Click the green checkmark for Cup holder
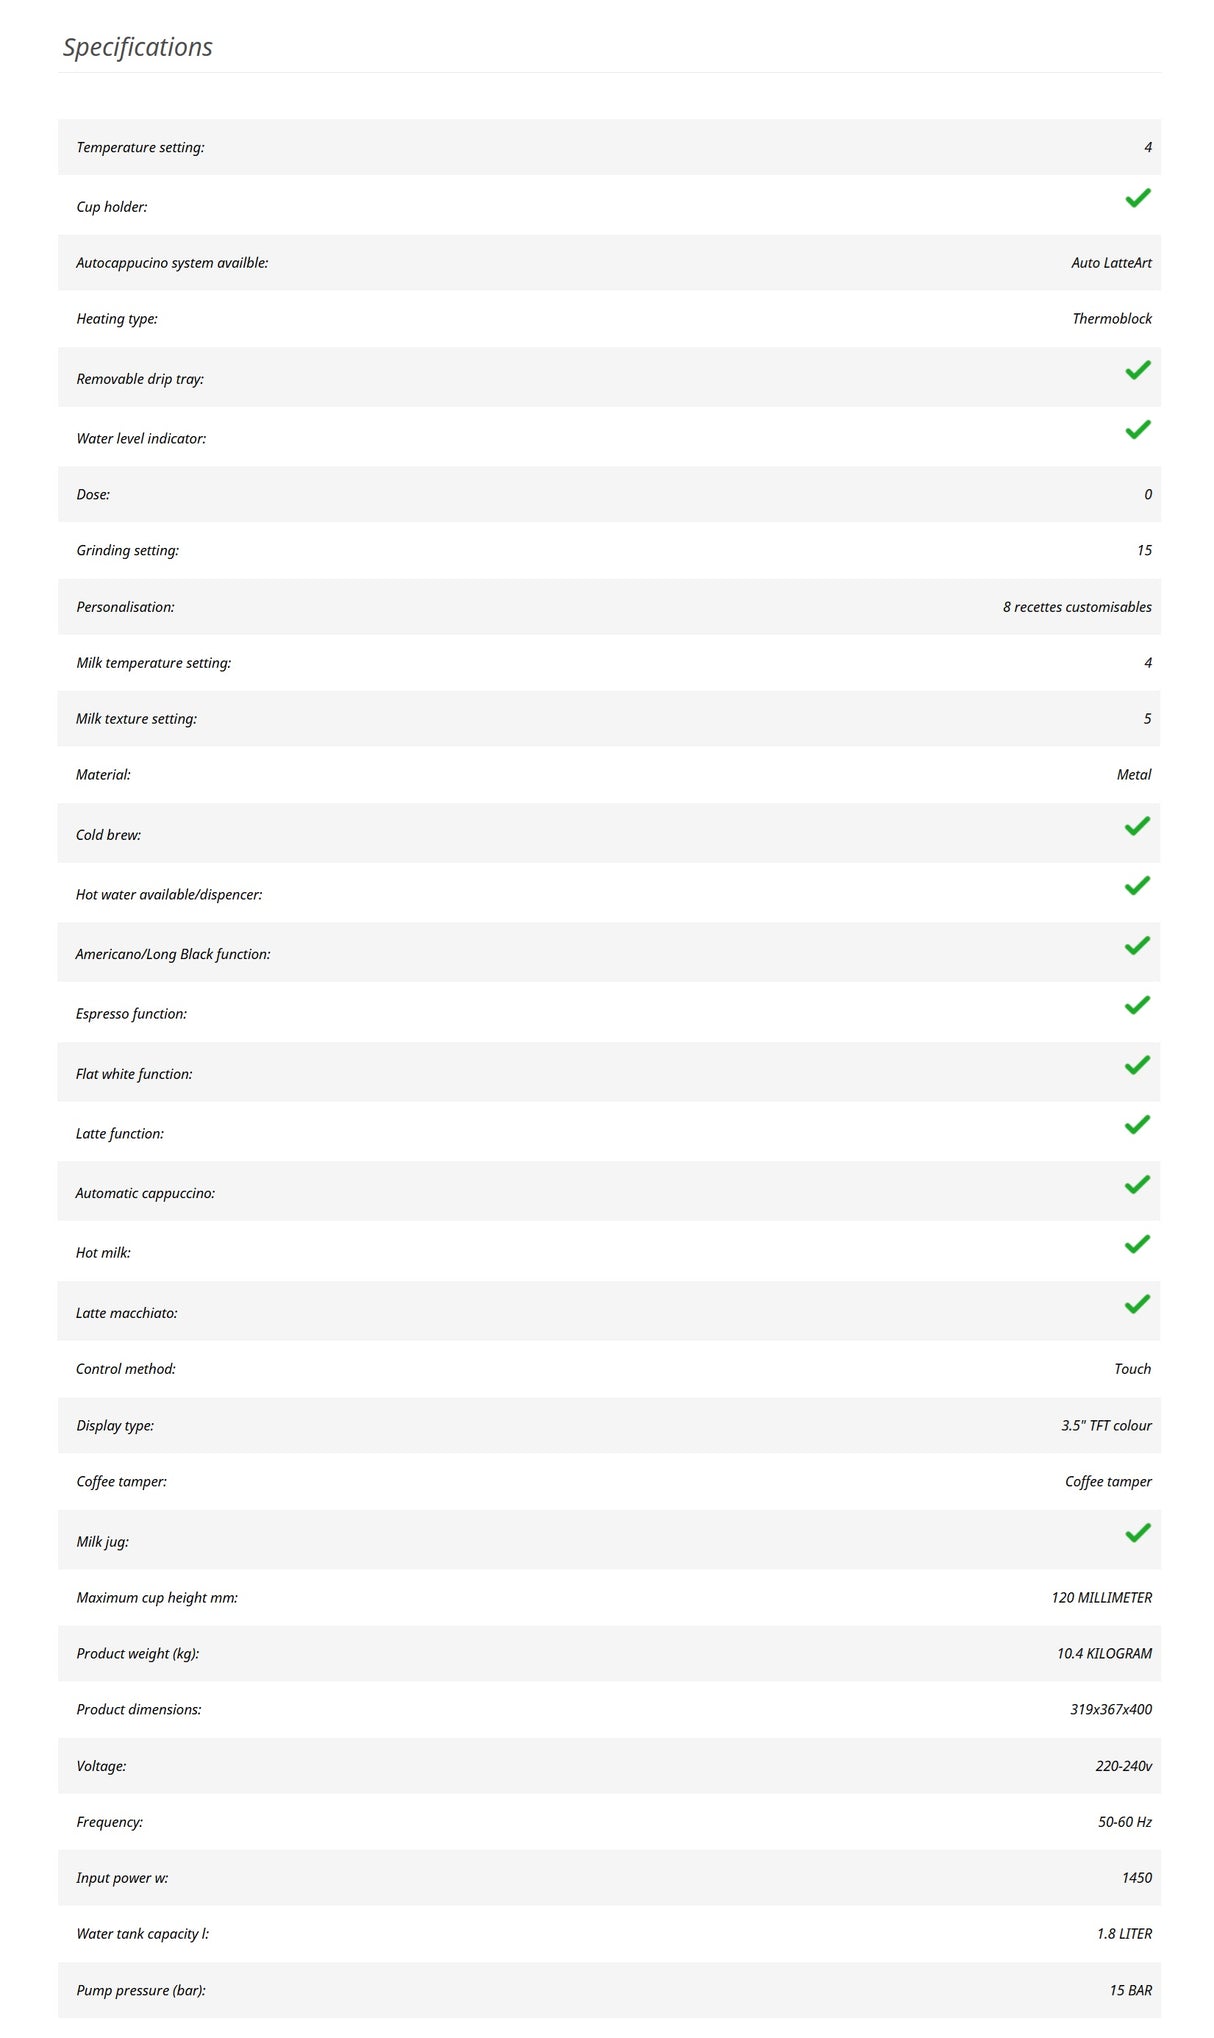Image resolution: width=1214 pixels, height=2038 pixels. 1138,198
